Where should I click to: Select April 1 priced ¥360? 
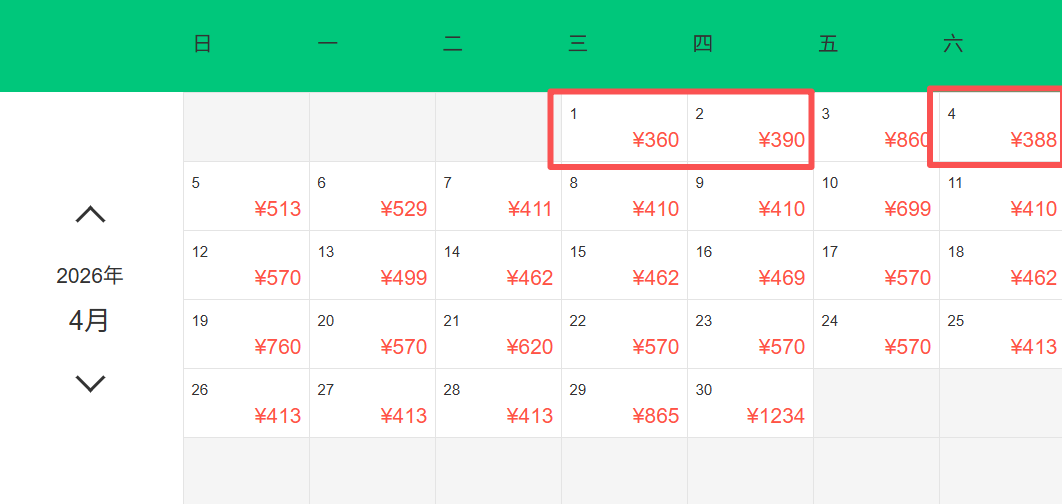[x=624, y=127]
